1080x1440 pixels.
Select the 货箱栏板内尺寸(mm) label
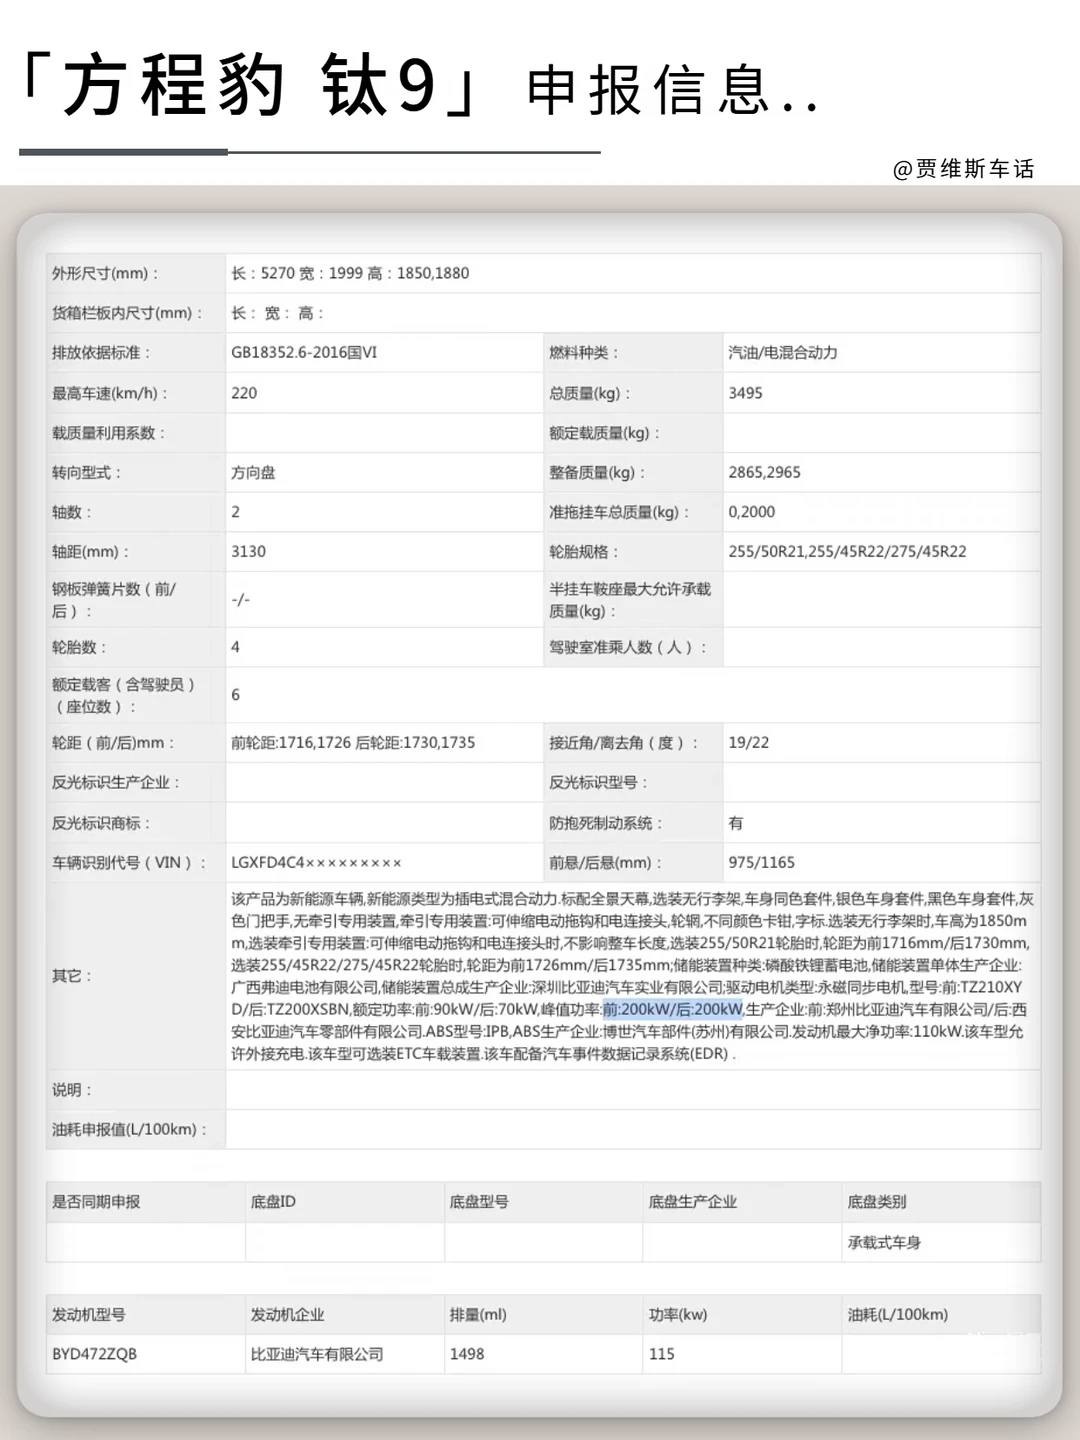(128, 313)
